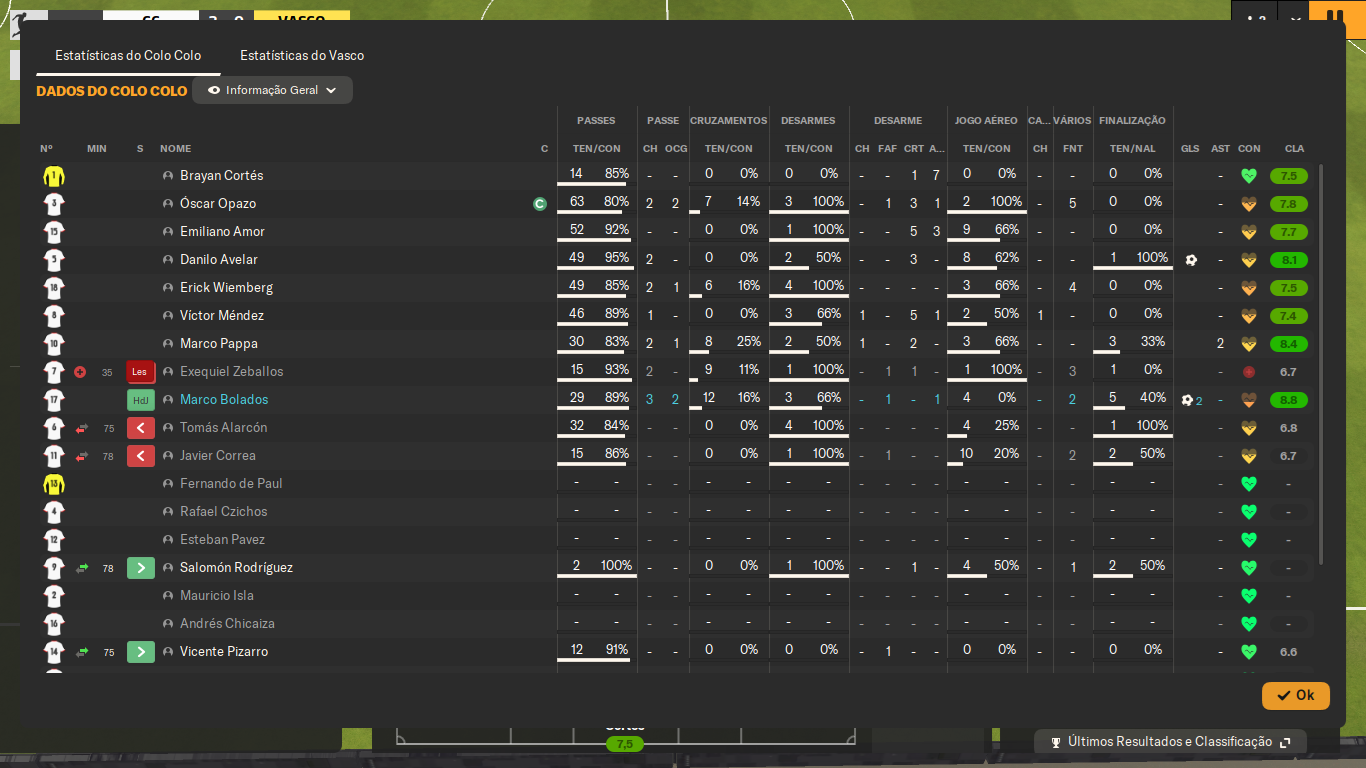Pause the match with the orange button
Screen dimensions: 1366x768
pyautogui.click(x=1336, y=18)
